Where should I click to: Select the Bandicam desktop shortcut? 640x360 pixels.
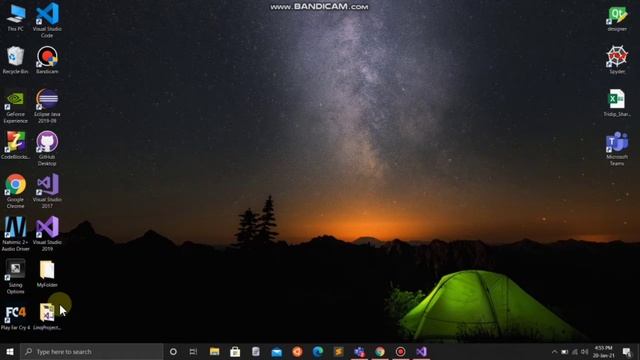(47, 60)
